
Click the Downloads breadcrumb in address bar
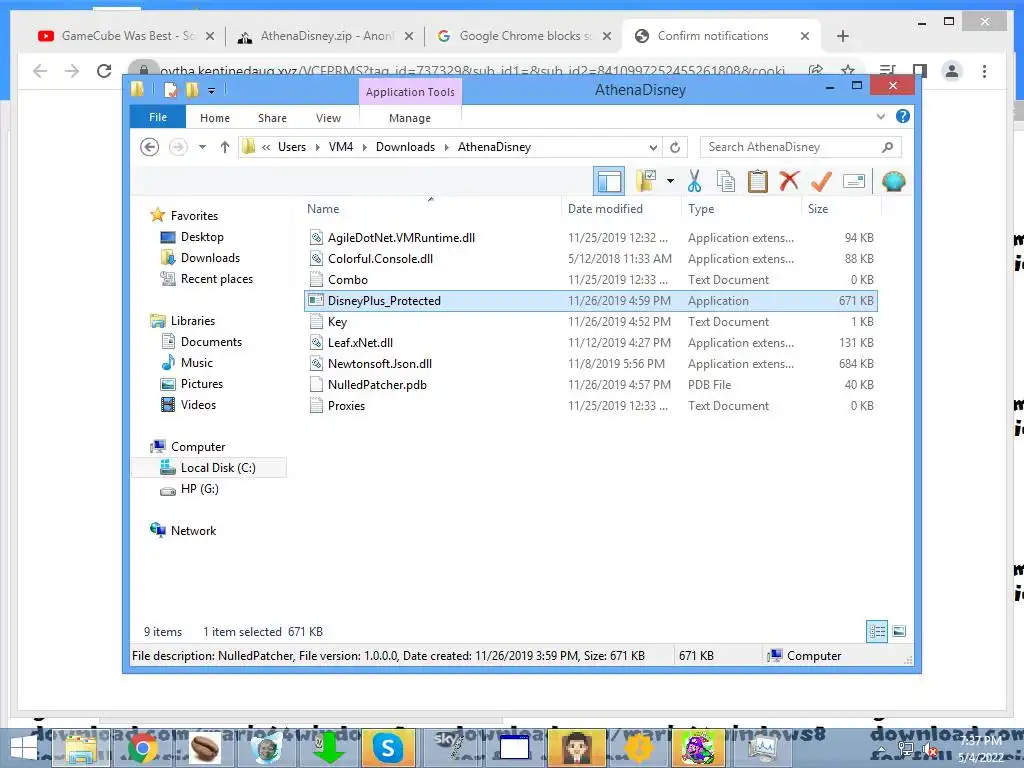pos(406,147)
